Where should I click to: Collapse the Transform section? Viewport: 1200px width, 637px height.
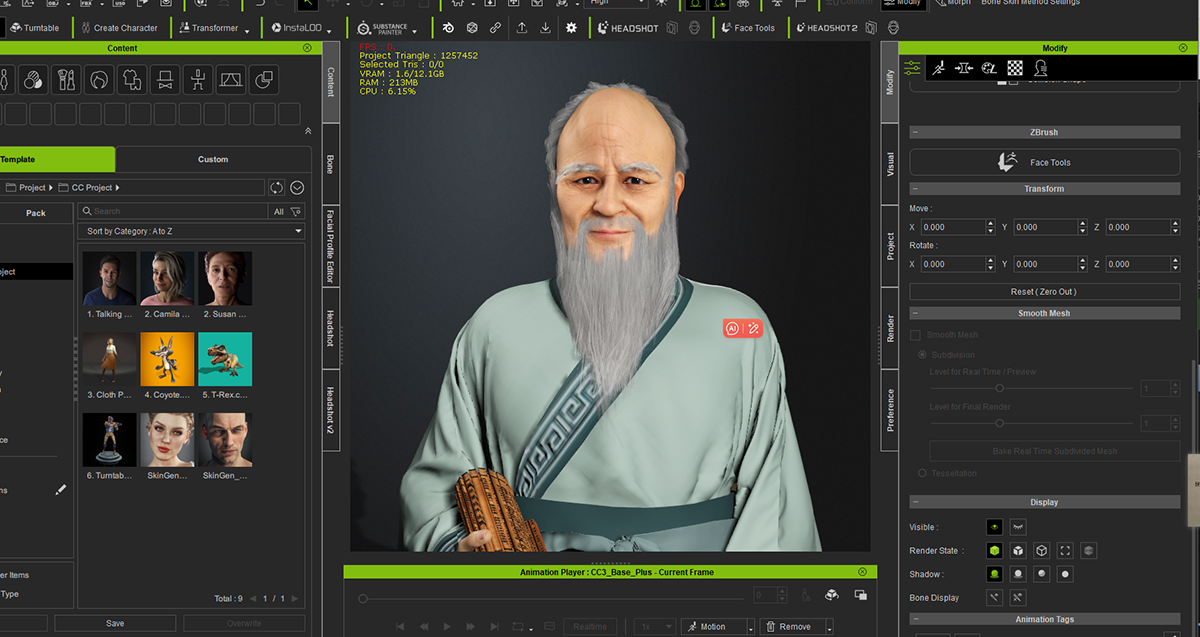coord(915,189)
